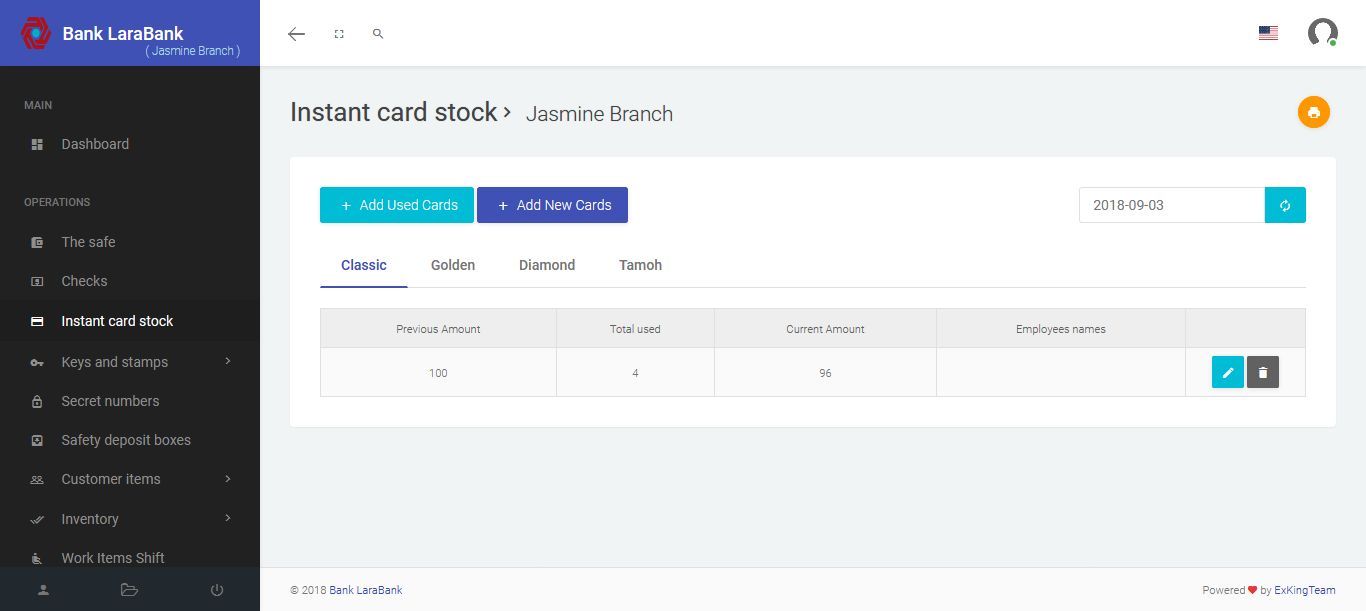Click the Add Used Cards button
Screen dimensions: 1366x611
coord(397,205)
